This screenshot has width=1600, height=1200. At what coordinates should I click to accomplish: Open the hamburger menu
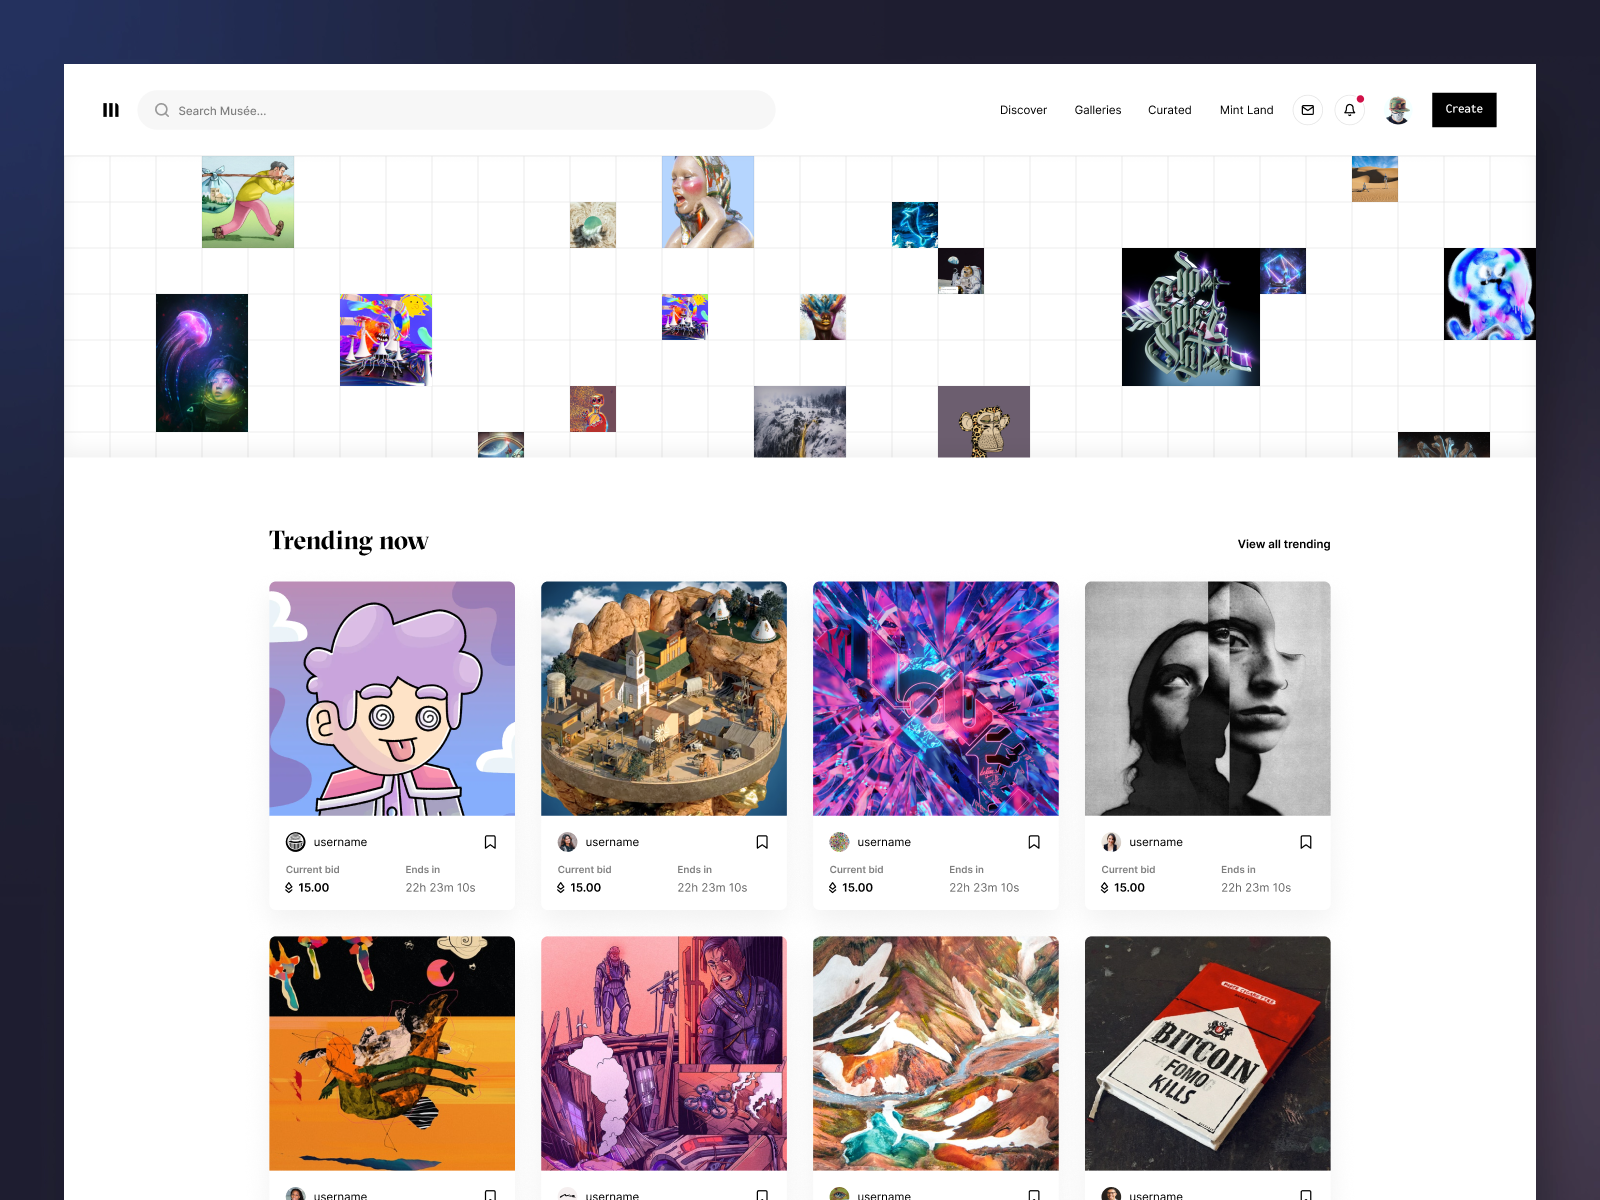[x=111, y=110]
